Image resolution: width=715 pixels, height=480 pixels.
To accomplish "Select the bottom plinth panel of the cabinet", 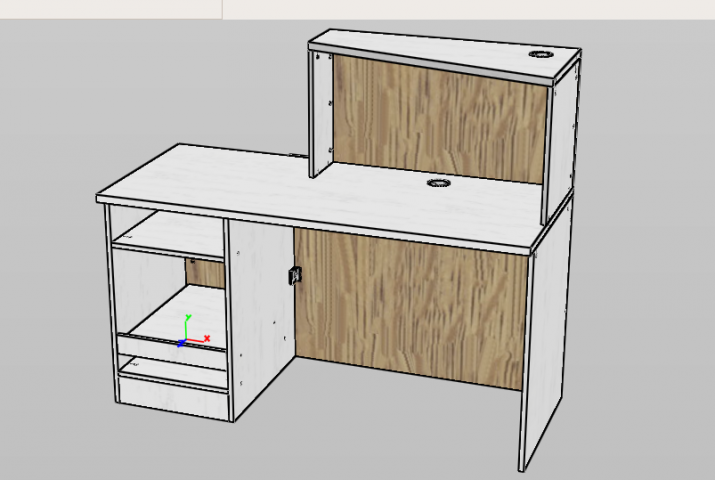I will [173, 399].
